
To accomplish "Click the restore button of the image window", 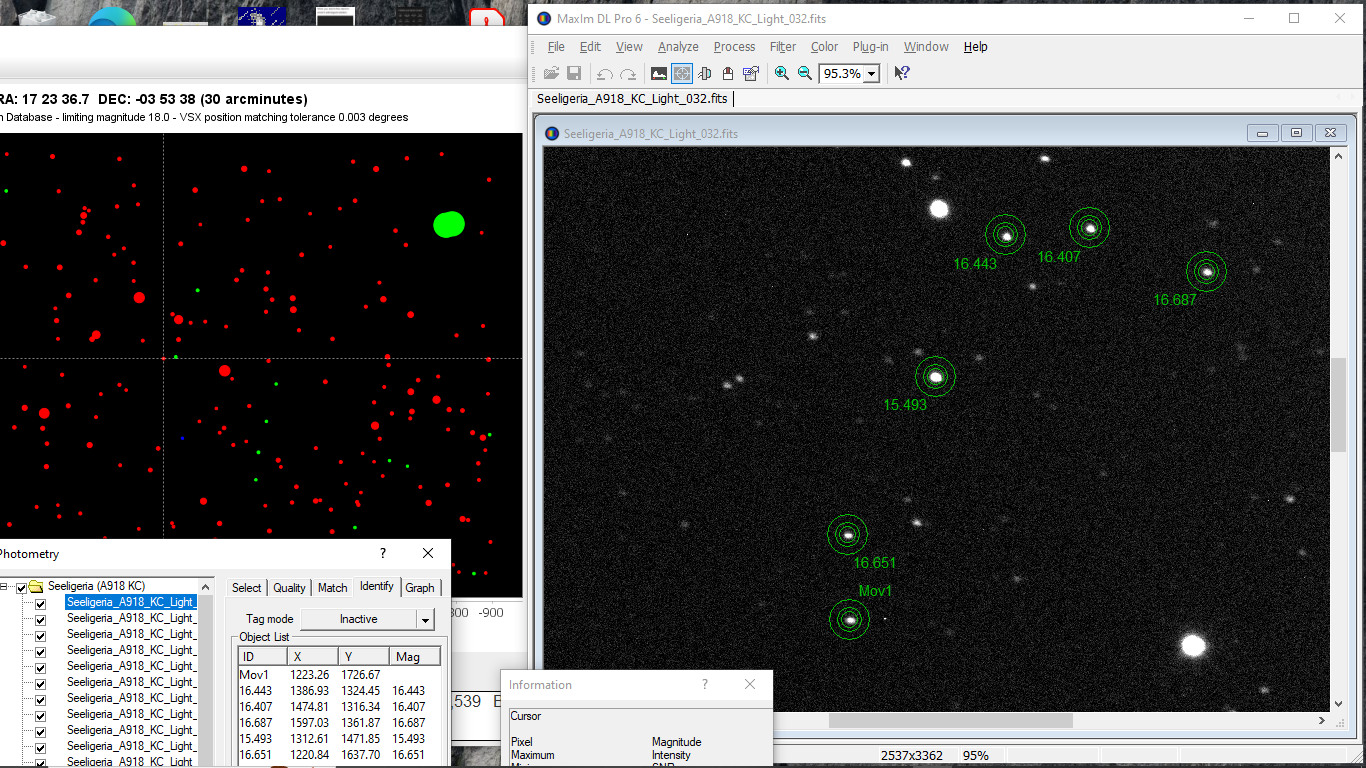I will coord(1296,133).
